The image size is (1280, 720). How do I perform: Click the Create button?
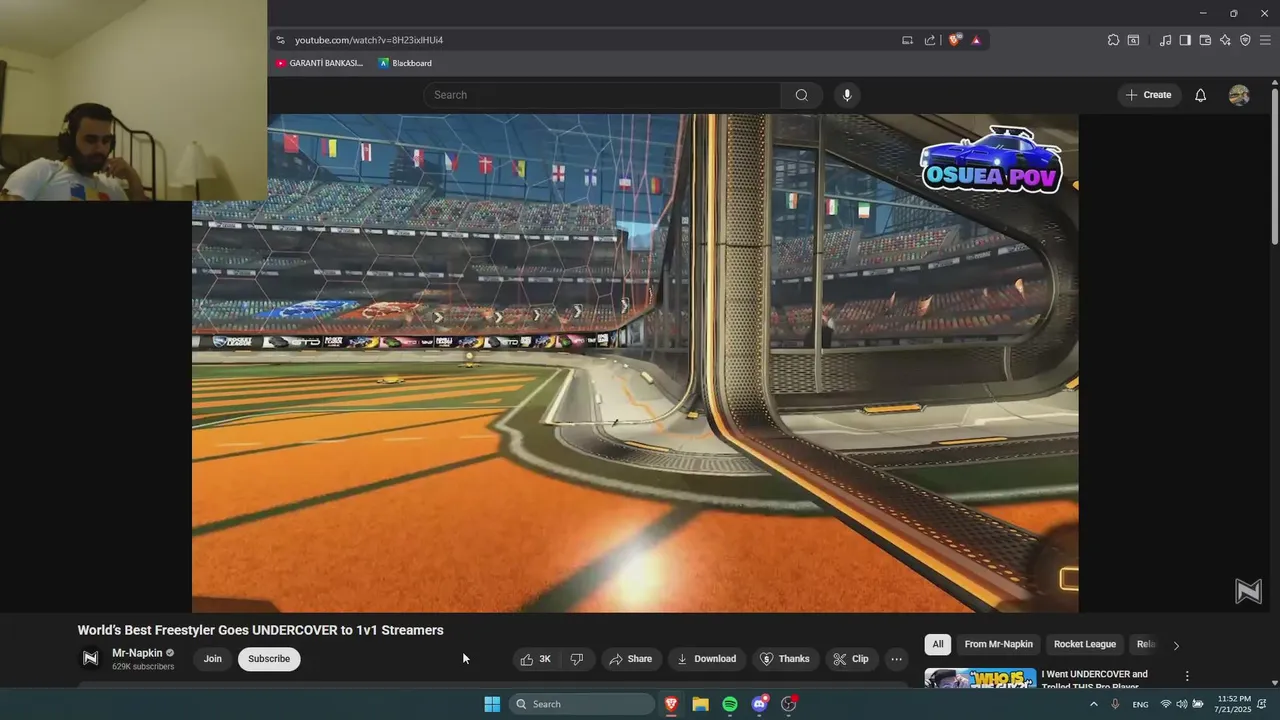[x=1148, y=95]
